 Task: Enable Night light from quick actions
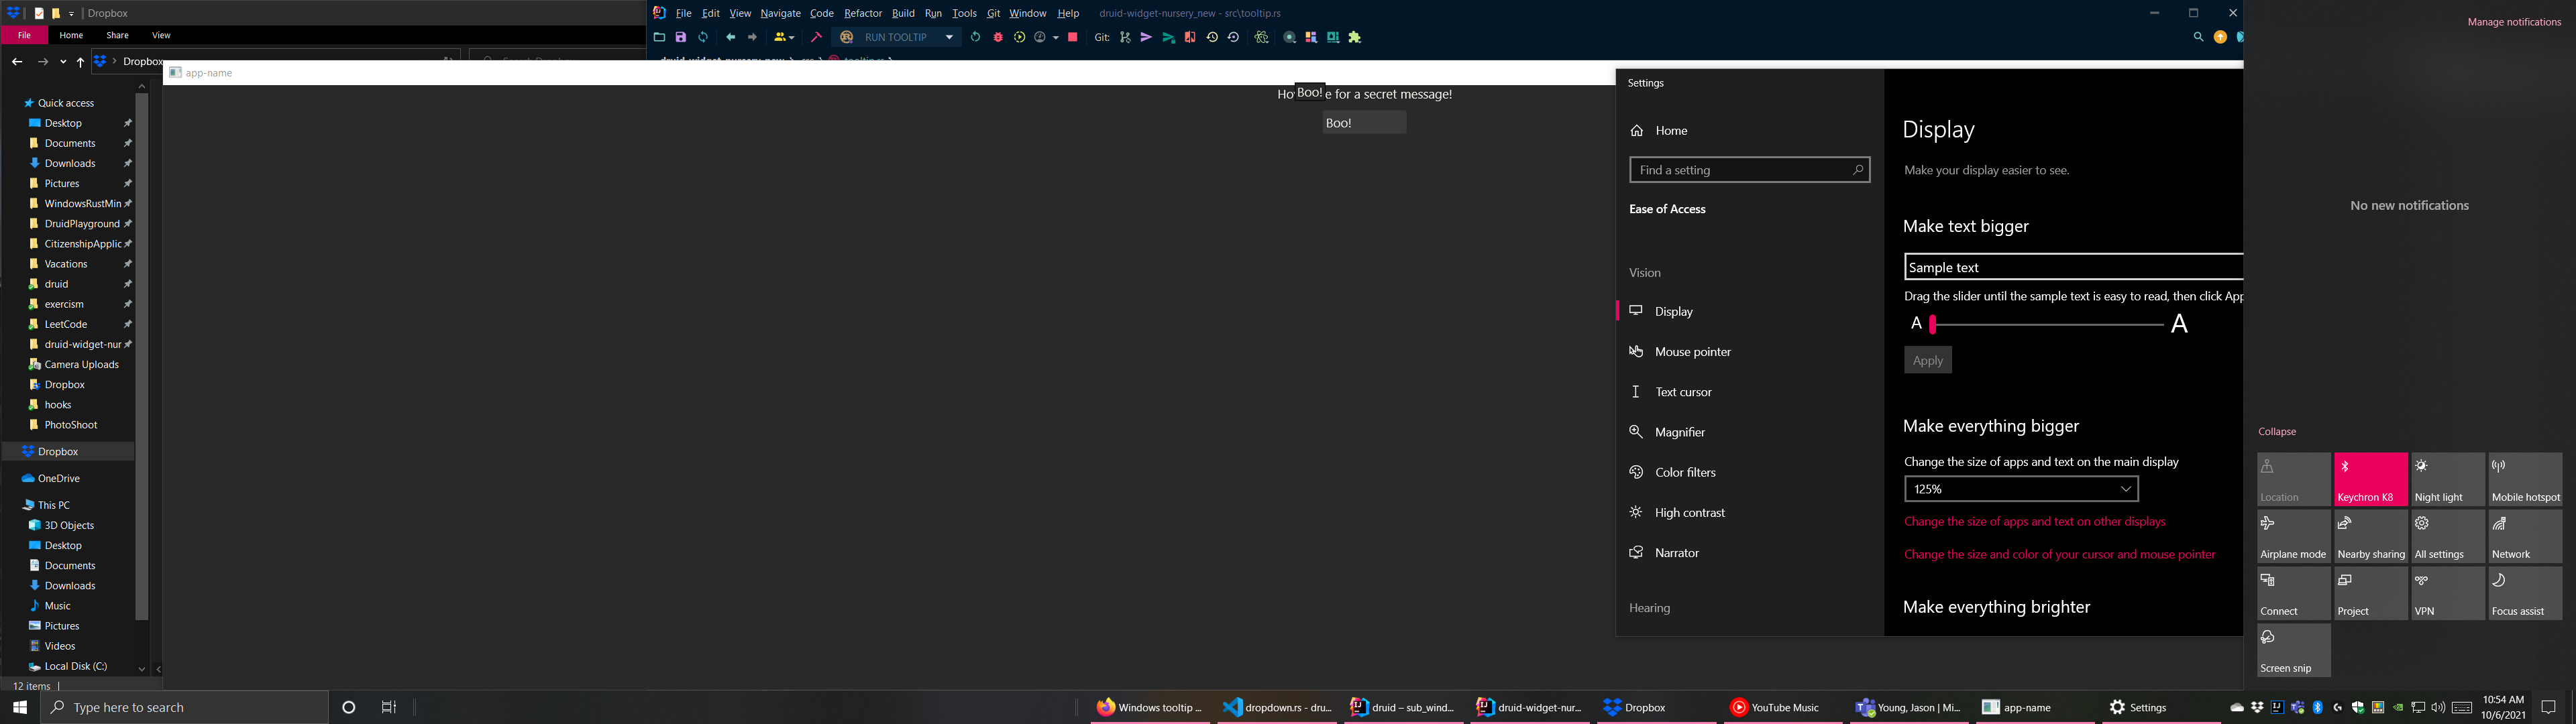[x=2447, y=478]
